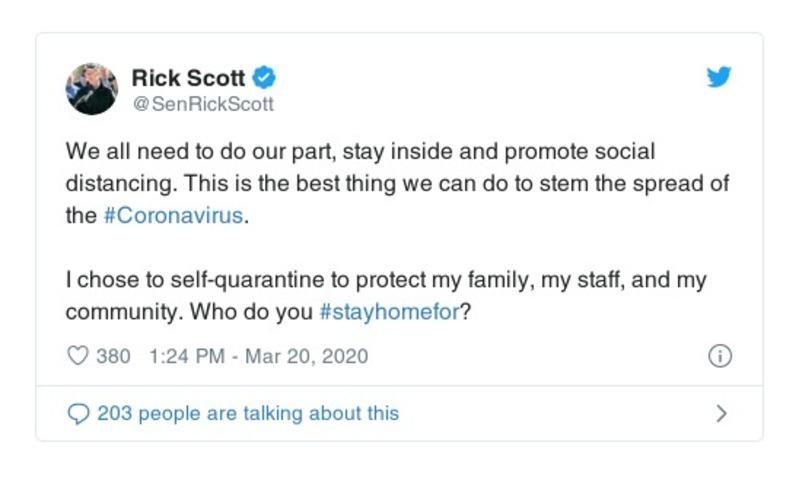
Task: Open "203 people are talking about this"
Action: tap(247, 413)
